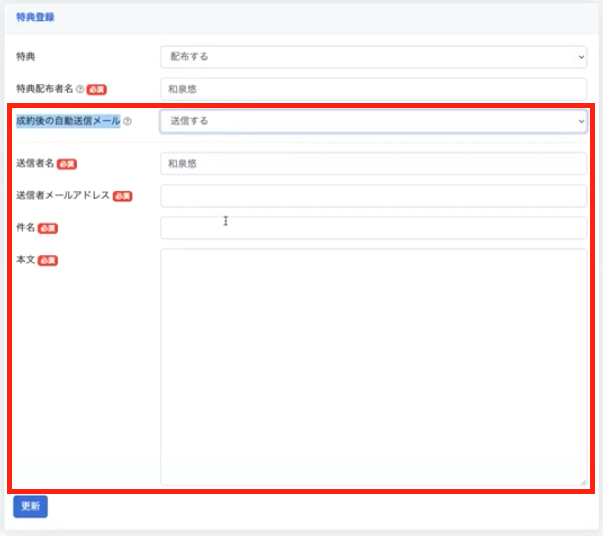Focus the 送信者名 field containing 和泉悠

(373, 163)
